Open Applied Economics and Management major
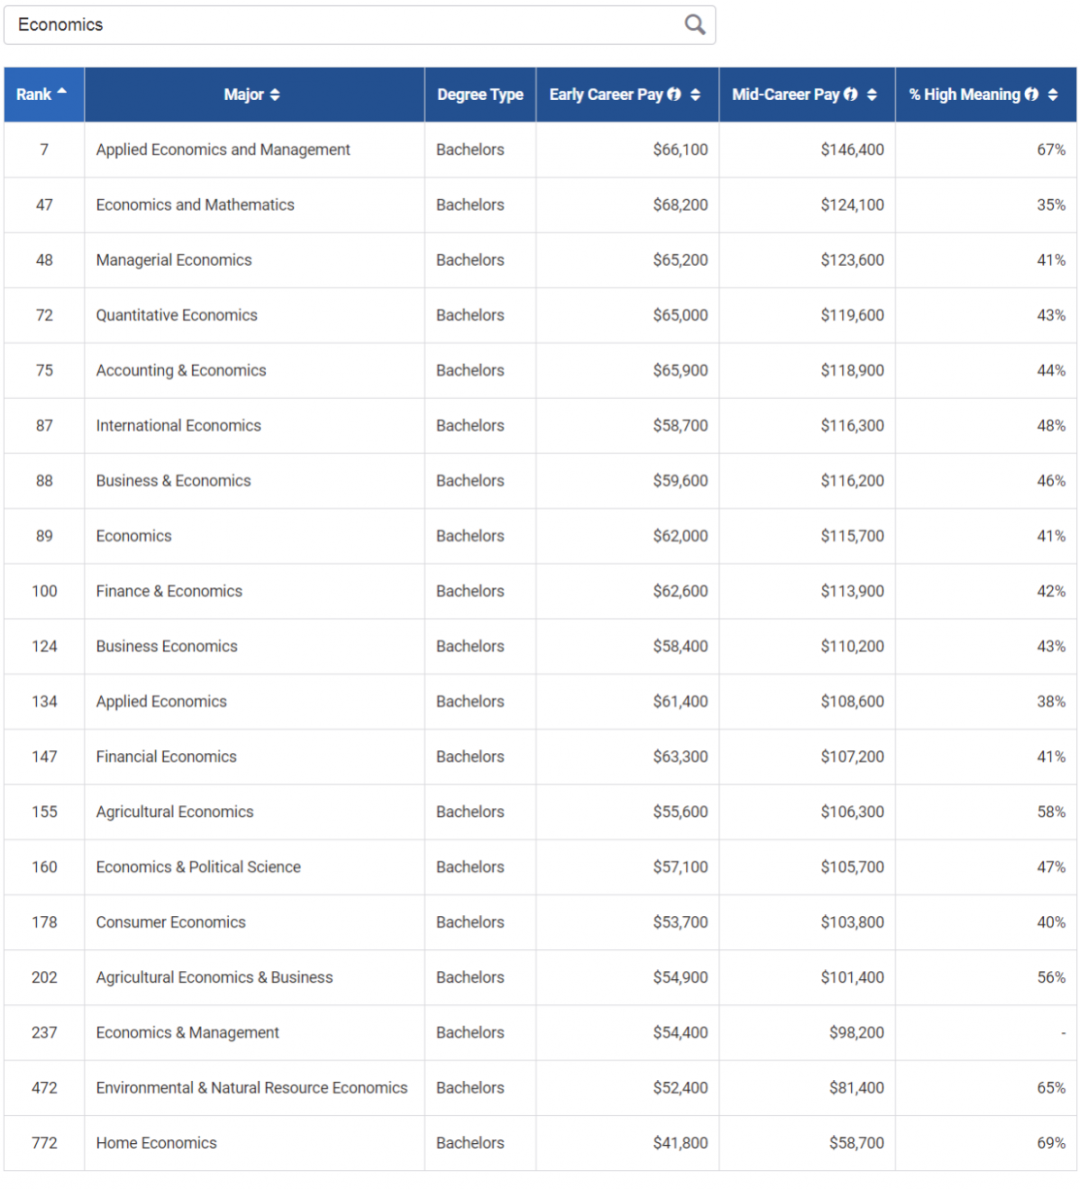Image resolution: width=1080 pixels, height=1189 pixels. point(223,149)
